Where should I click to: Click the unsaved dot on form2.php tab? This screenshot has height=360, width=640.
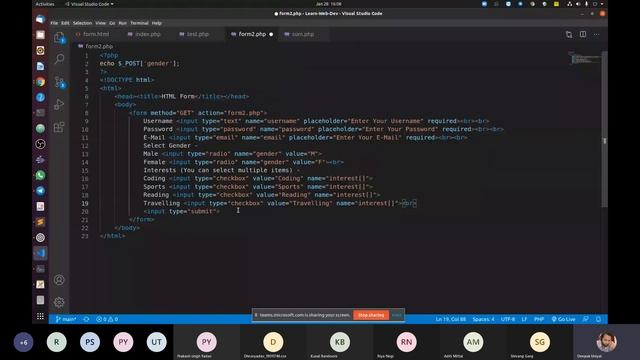pyautogui.click(x=271, y=34)
